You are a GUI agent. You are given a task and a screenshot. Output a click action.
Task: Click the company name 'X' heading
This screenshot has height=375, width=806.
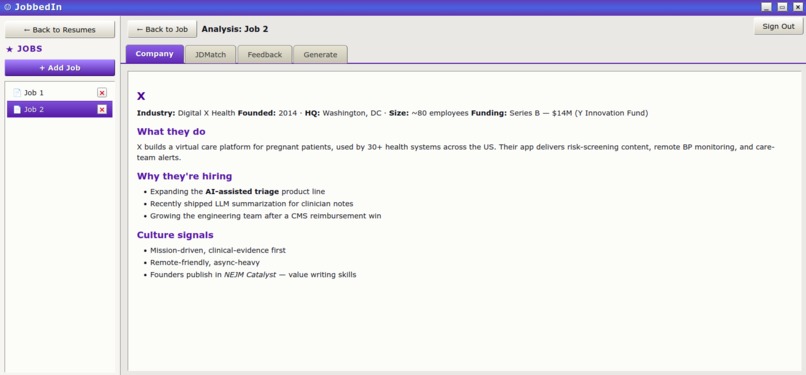click(141, 96)
